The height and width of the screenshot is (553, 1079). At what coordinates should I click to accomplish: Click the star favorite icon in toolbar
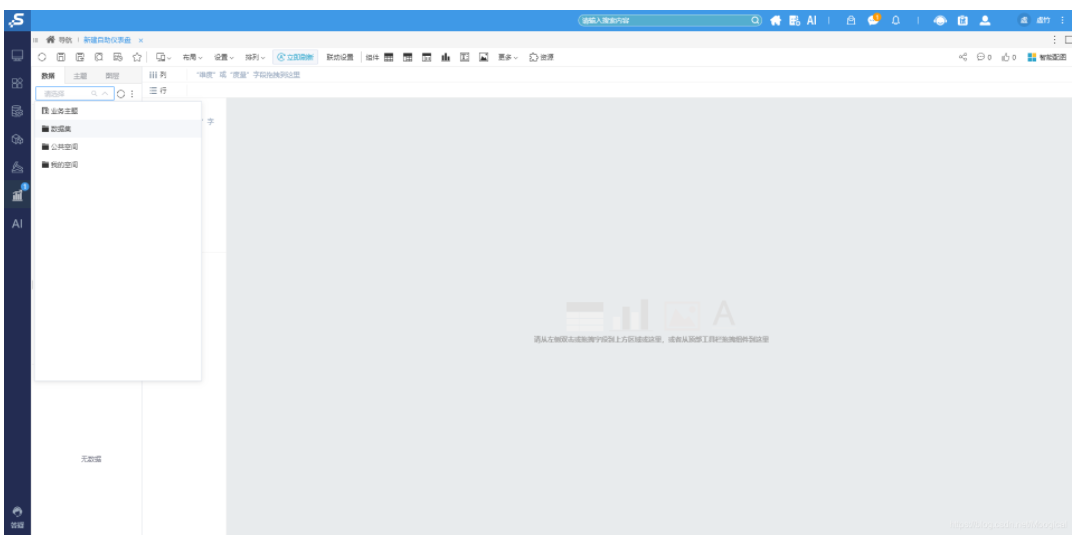click(x=137, y=57)
